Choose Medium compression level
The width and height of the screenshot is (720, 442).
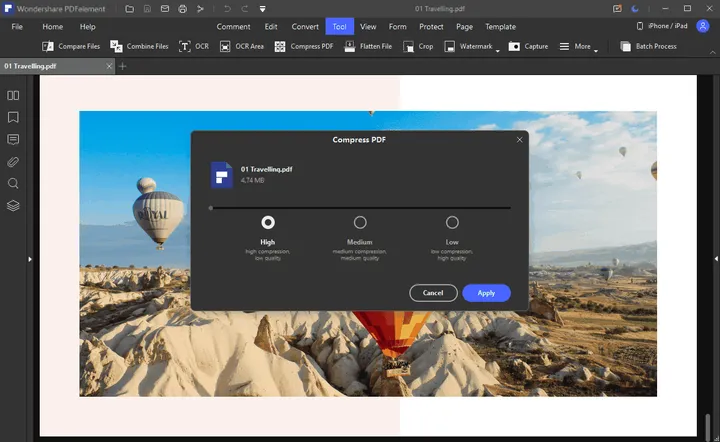360,222
